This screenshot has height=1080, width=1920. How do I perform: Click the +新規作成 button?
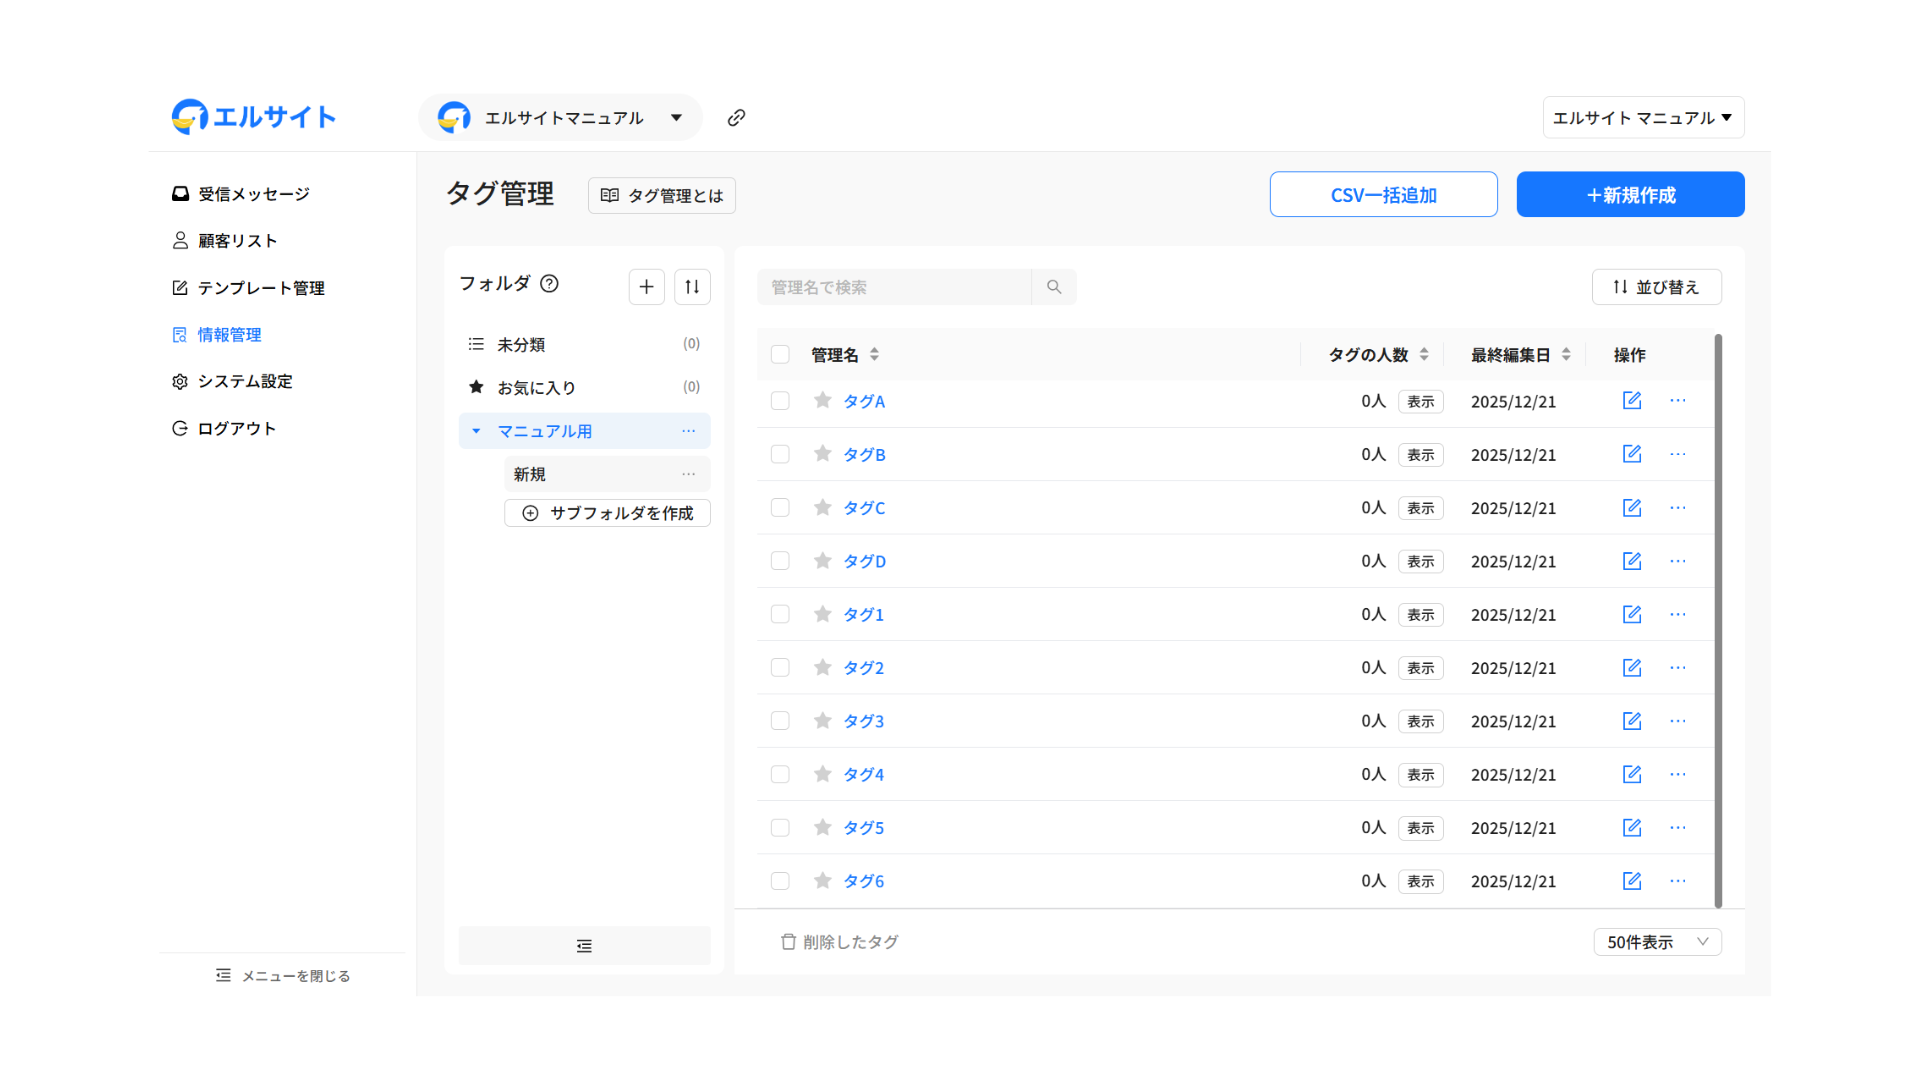point(1630,195)
